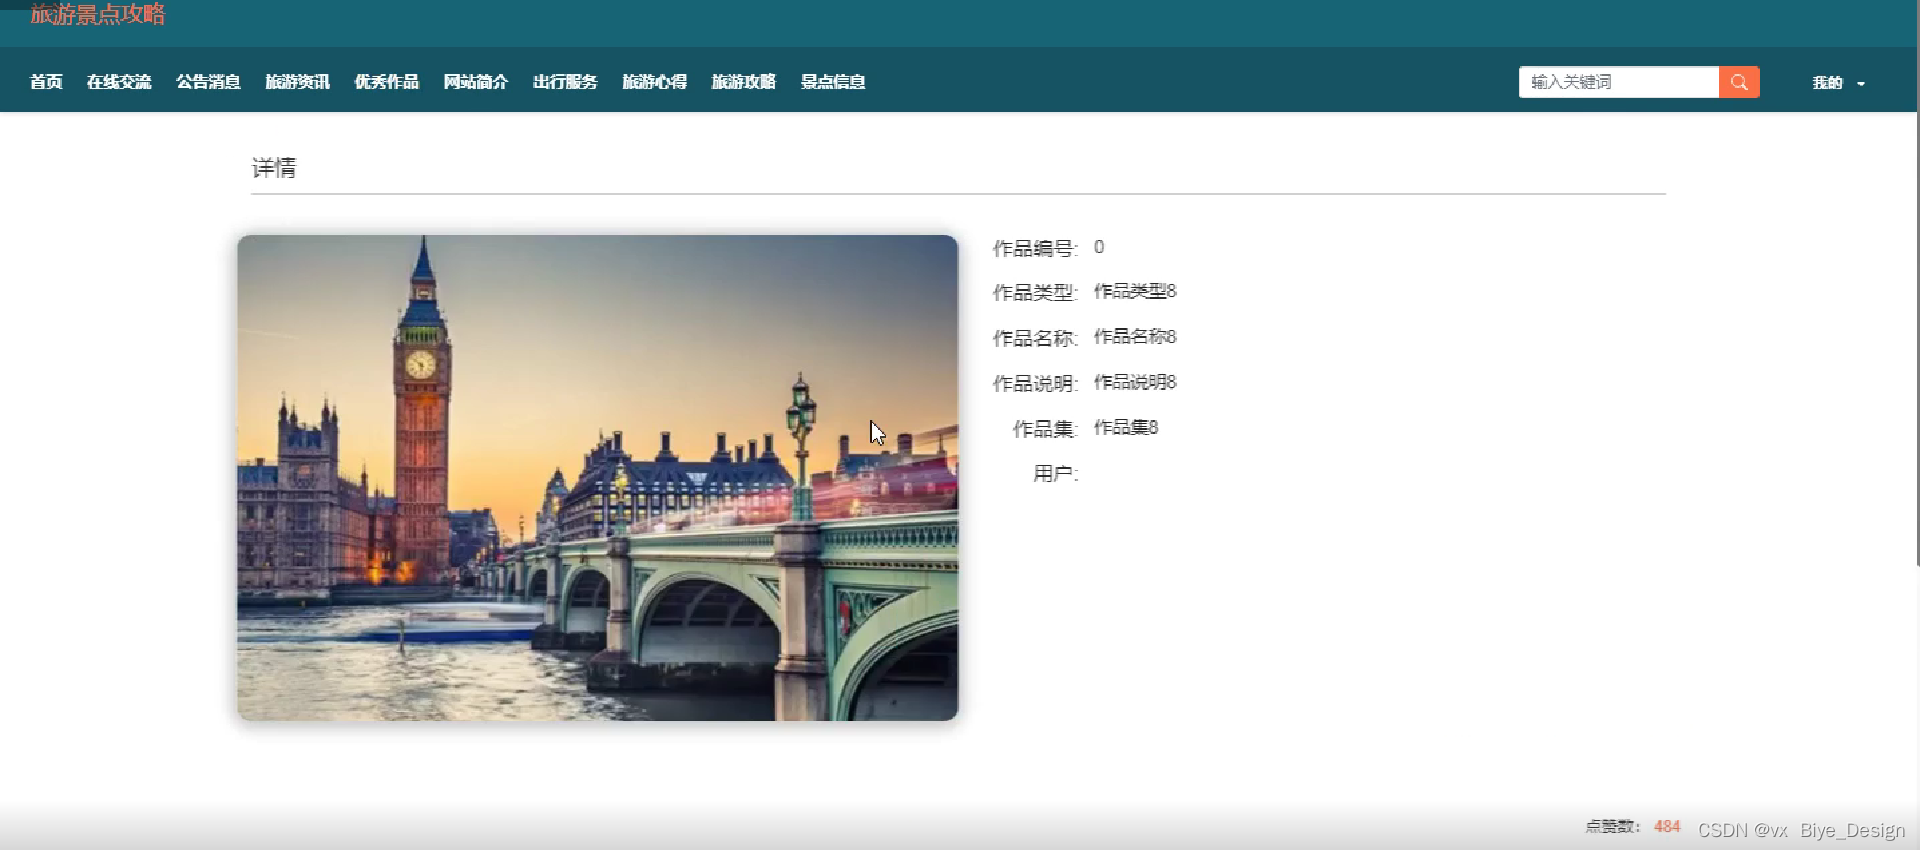Select 景点信息 in the navigation bar

click(833, 82)
